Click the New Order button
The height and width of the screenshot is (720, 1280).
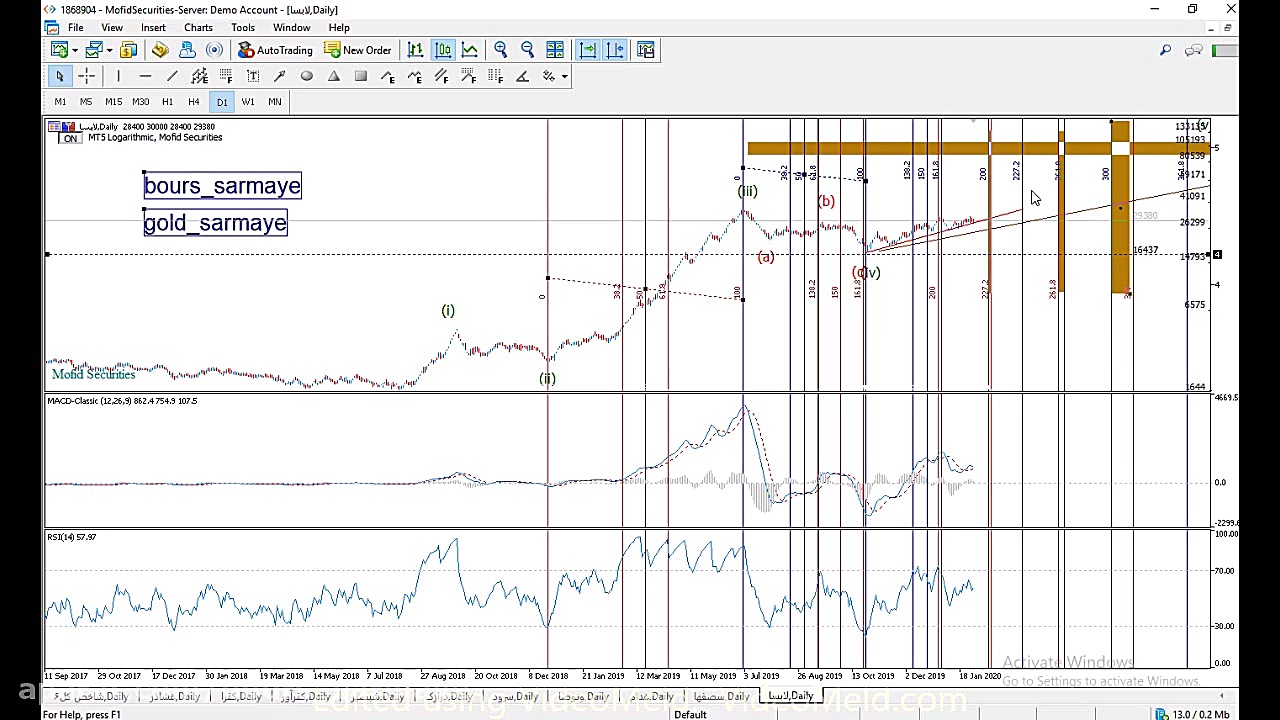(357, 50)
